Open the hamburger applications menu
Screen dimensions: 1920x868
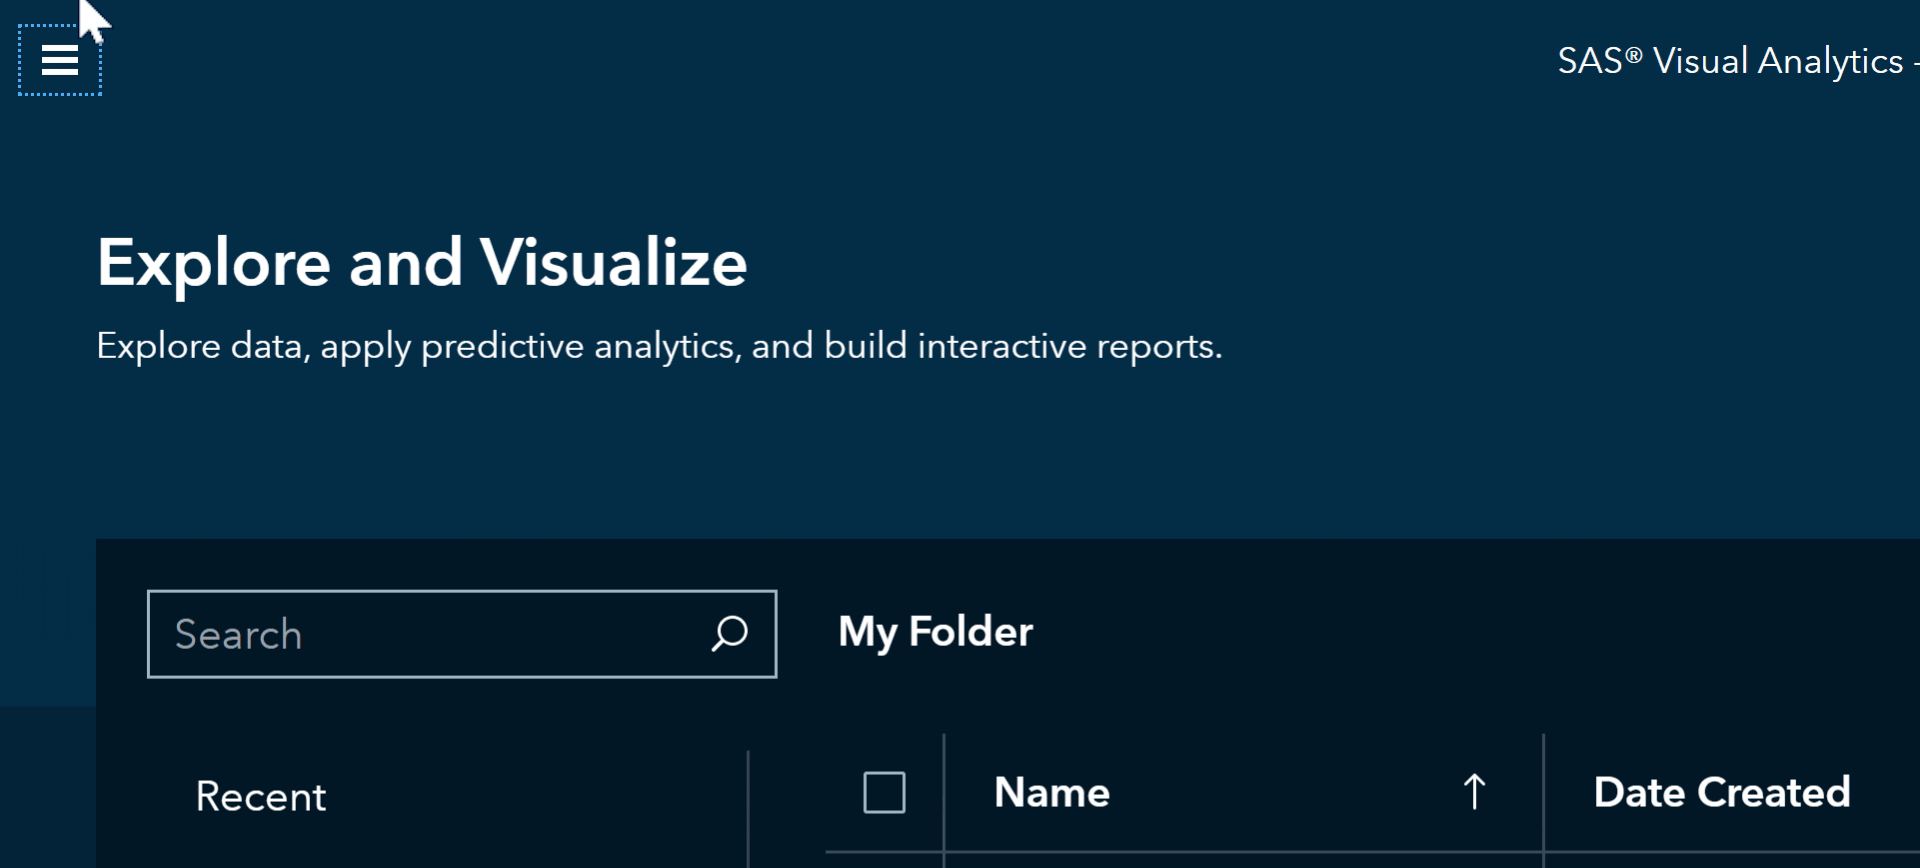[x=60, y=61]
